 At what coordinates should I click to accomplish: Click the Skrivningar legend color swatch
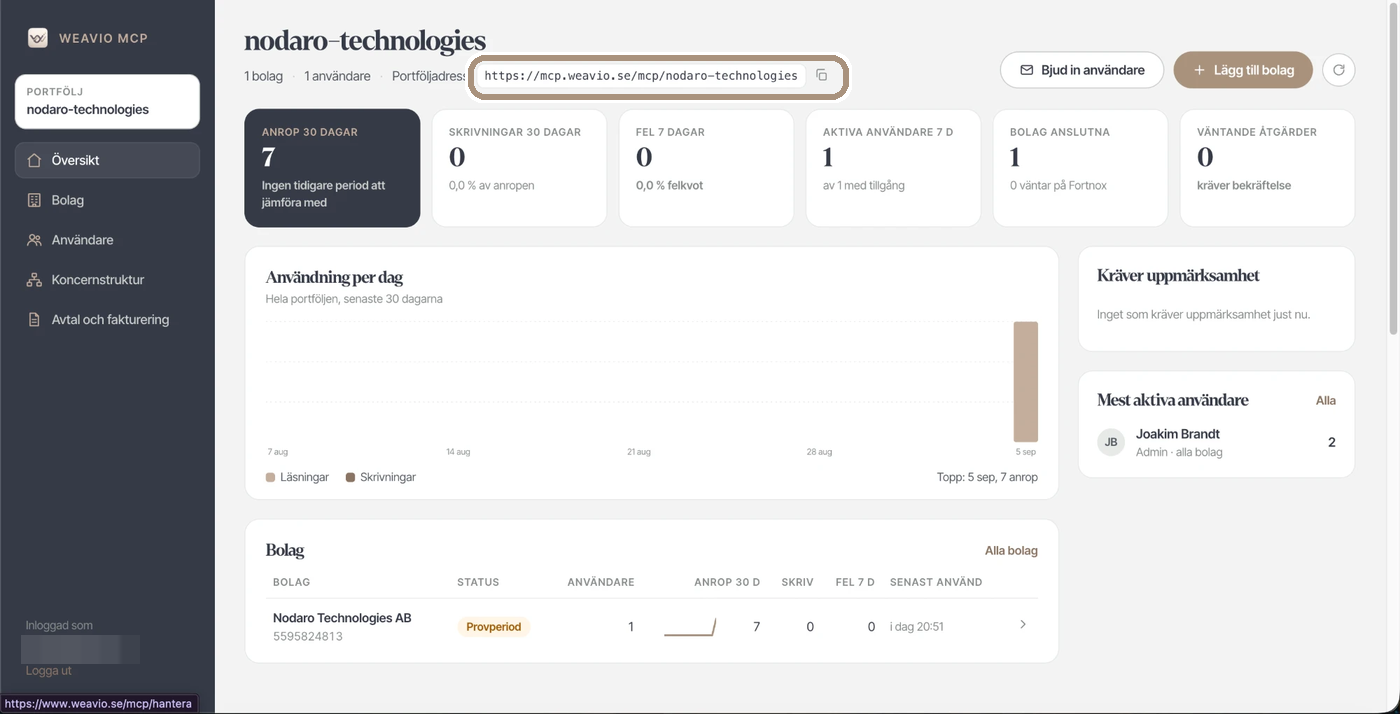(350, 478)
